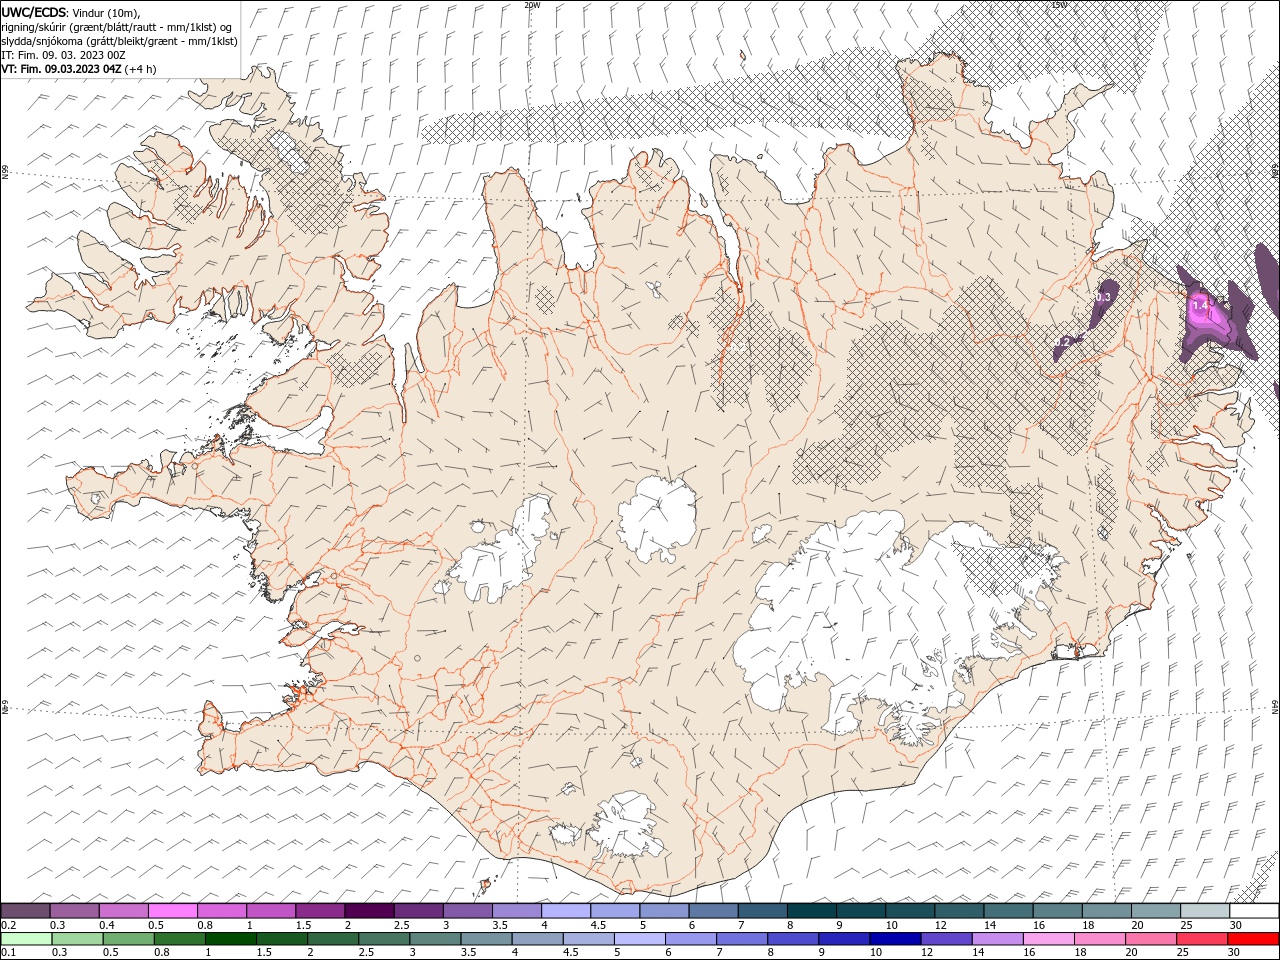The height and width of the screenshot is (960, 1280).
Task: Pick the rain legend swatch starting at 0.8
Action: point(180,938)
